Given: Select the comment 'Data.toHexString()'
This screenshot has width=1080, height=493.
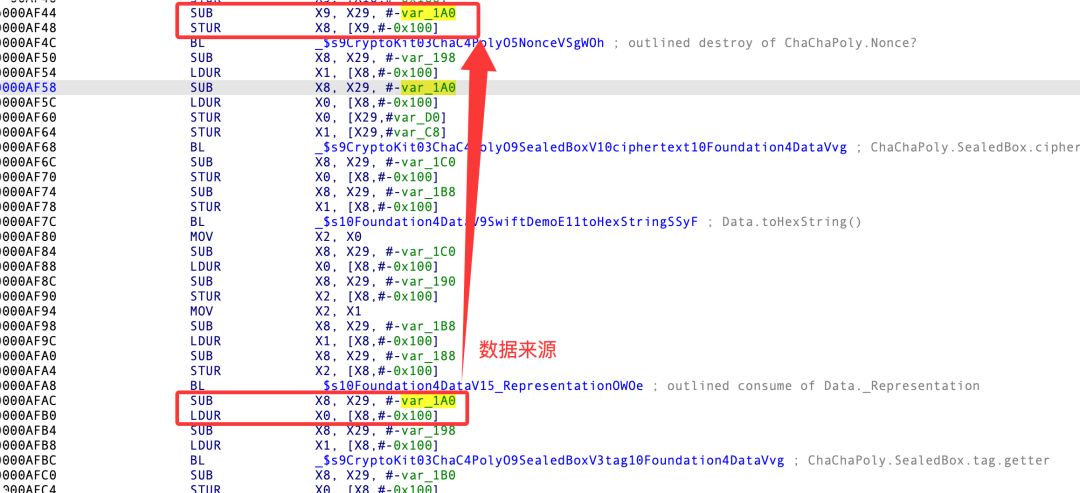Looking at the screenshot, I should click(792, 222).
